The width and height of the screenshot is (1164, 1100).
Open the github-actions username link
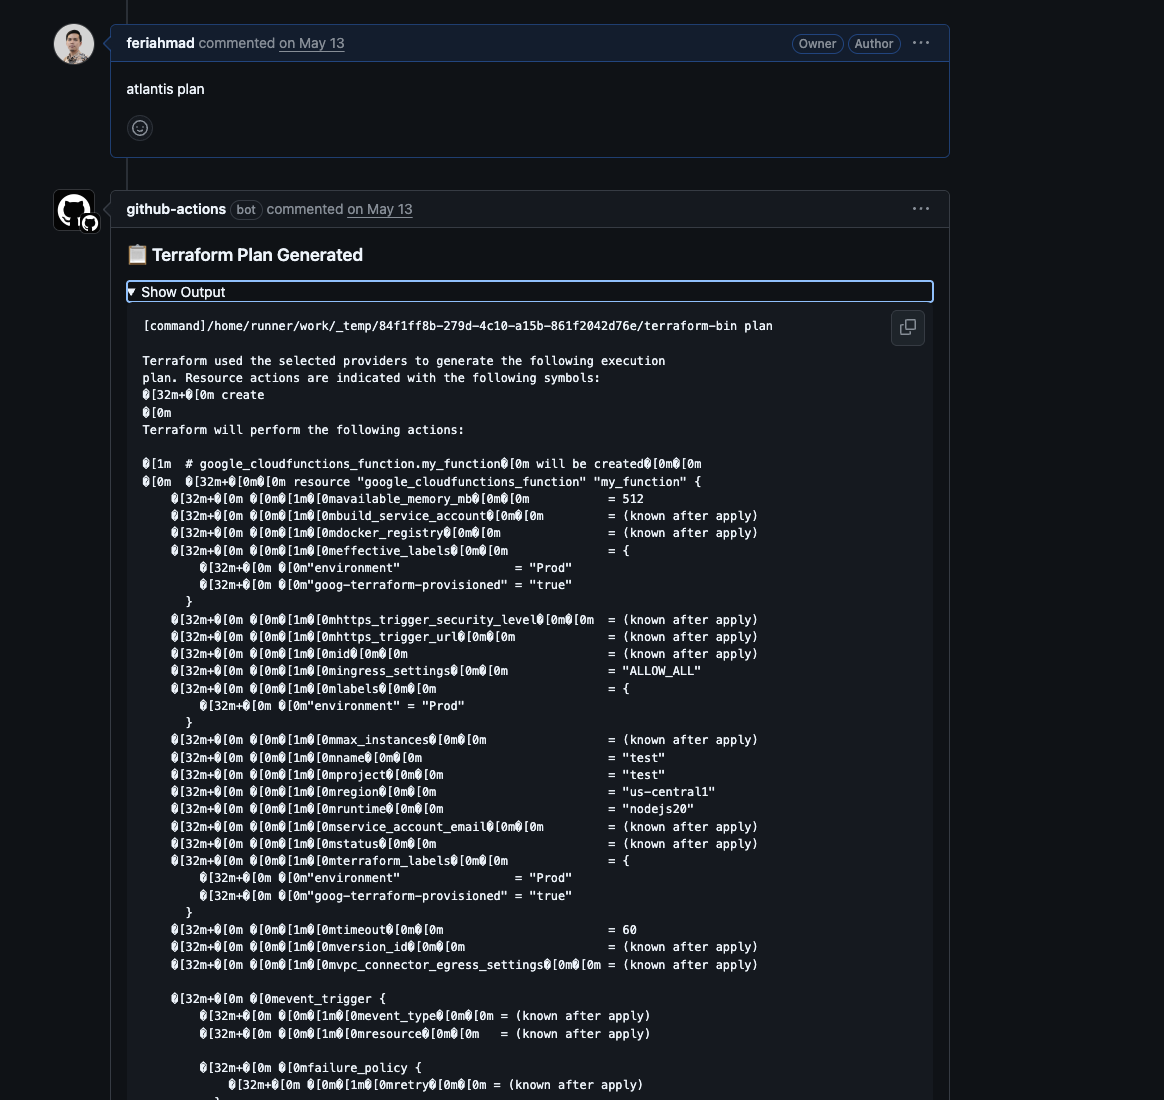pos(176,209)
